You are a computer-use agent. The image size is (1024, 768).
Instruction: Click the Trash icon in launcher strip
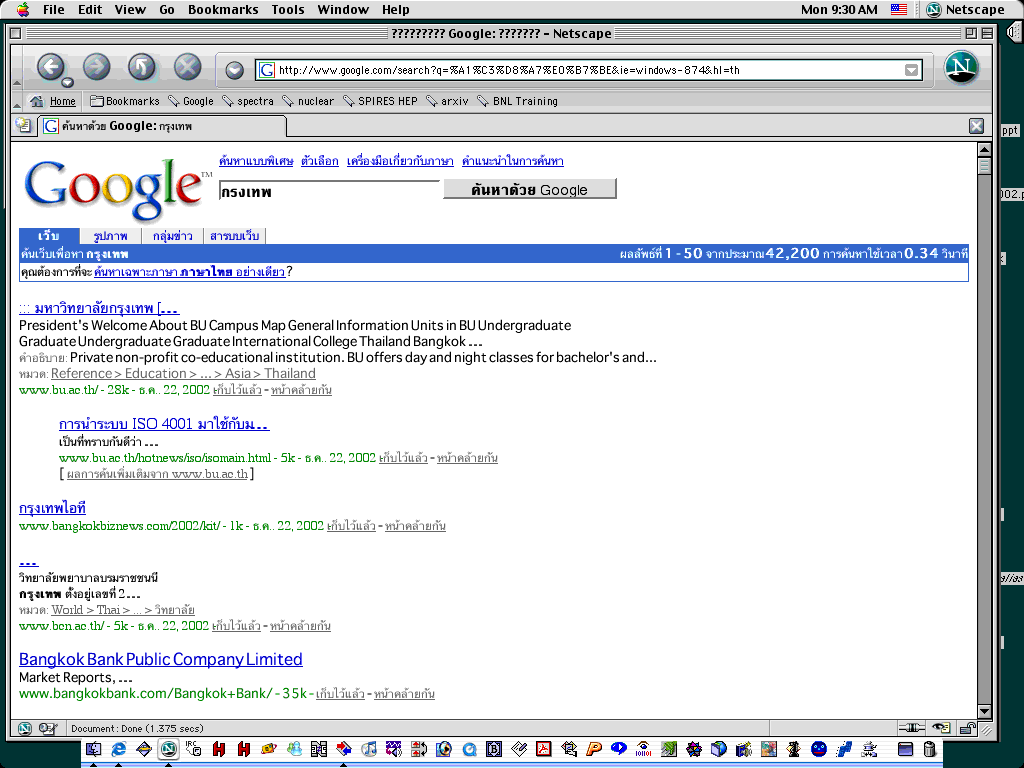pos(930,748)
